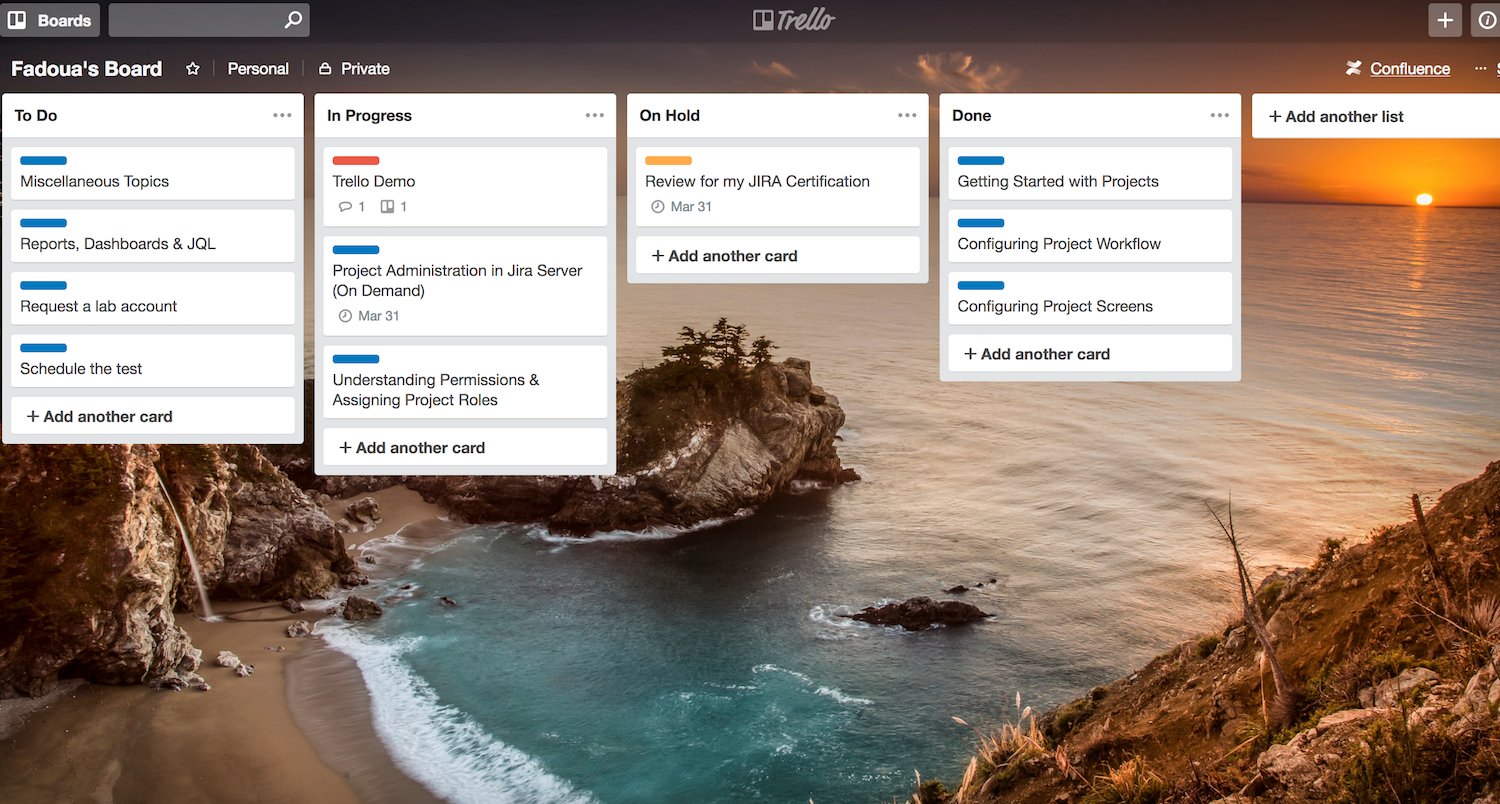The width and height of the screenshot is (1500, 804).
Task: Click the comment icon on Trello Demo card
Action: pyautogui.click(x=344, y=206)
